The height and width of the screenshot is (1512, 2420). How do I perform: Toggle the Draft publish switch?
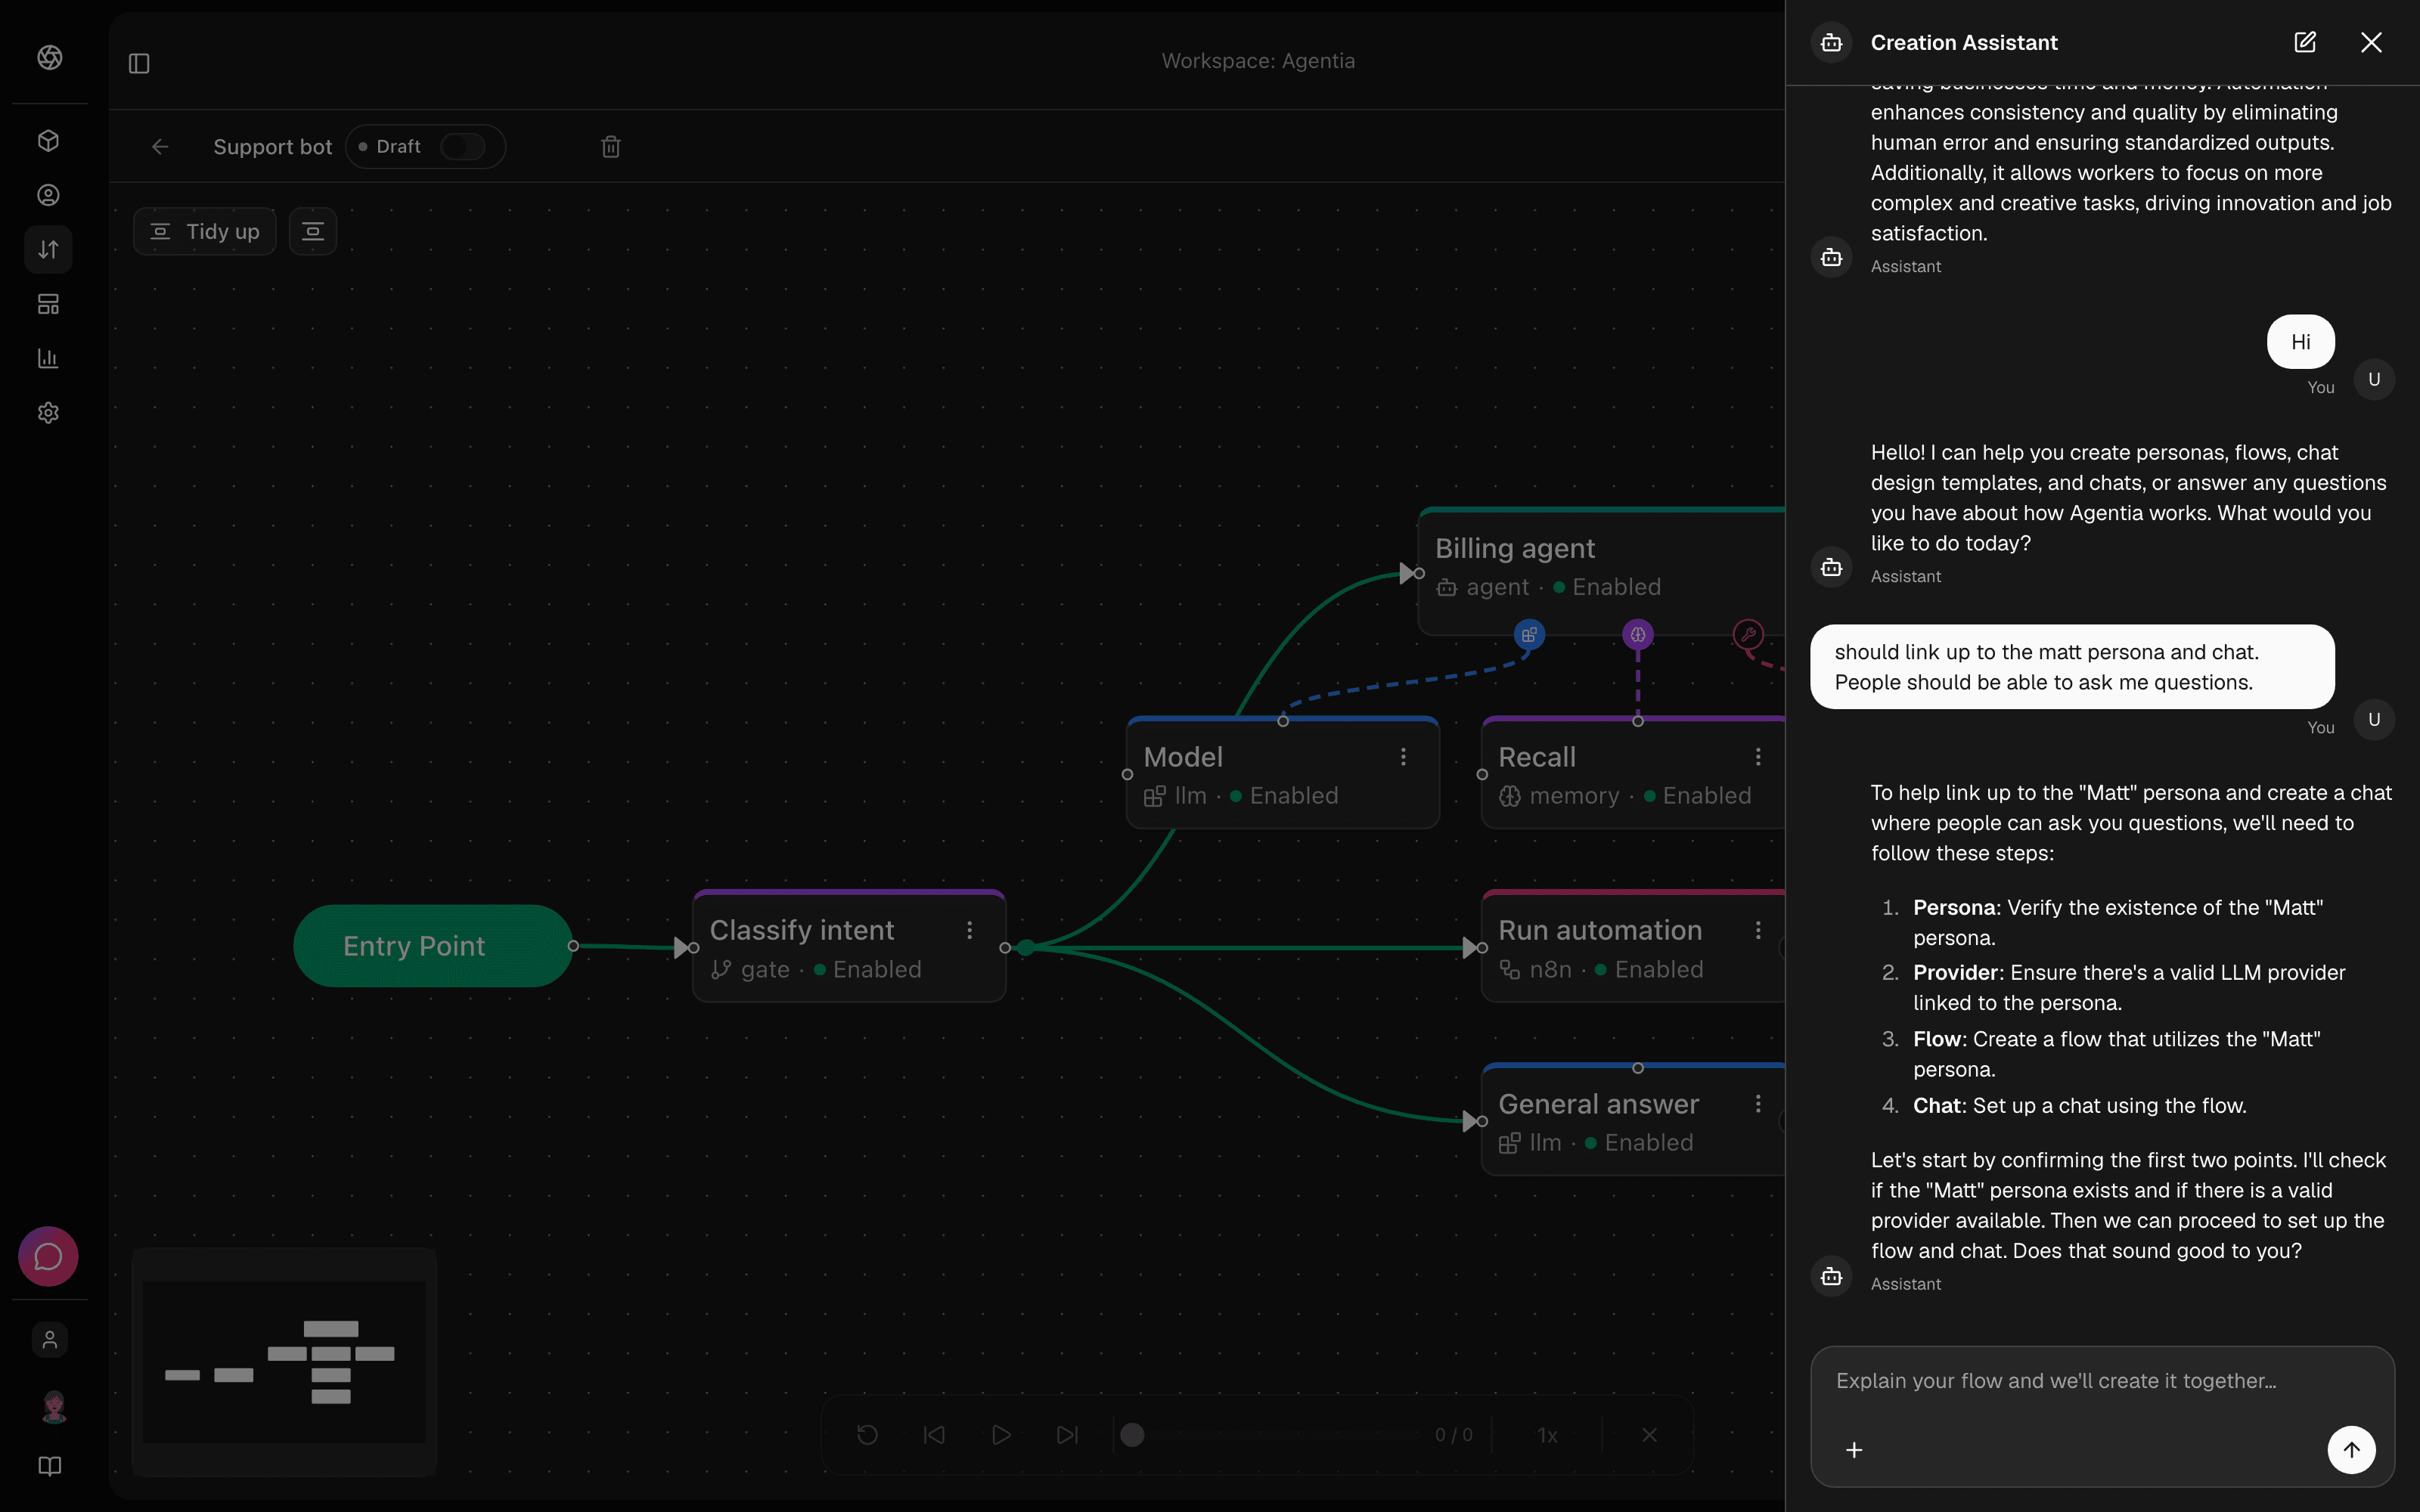(462, 147)
